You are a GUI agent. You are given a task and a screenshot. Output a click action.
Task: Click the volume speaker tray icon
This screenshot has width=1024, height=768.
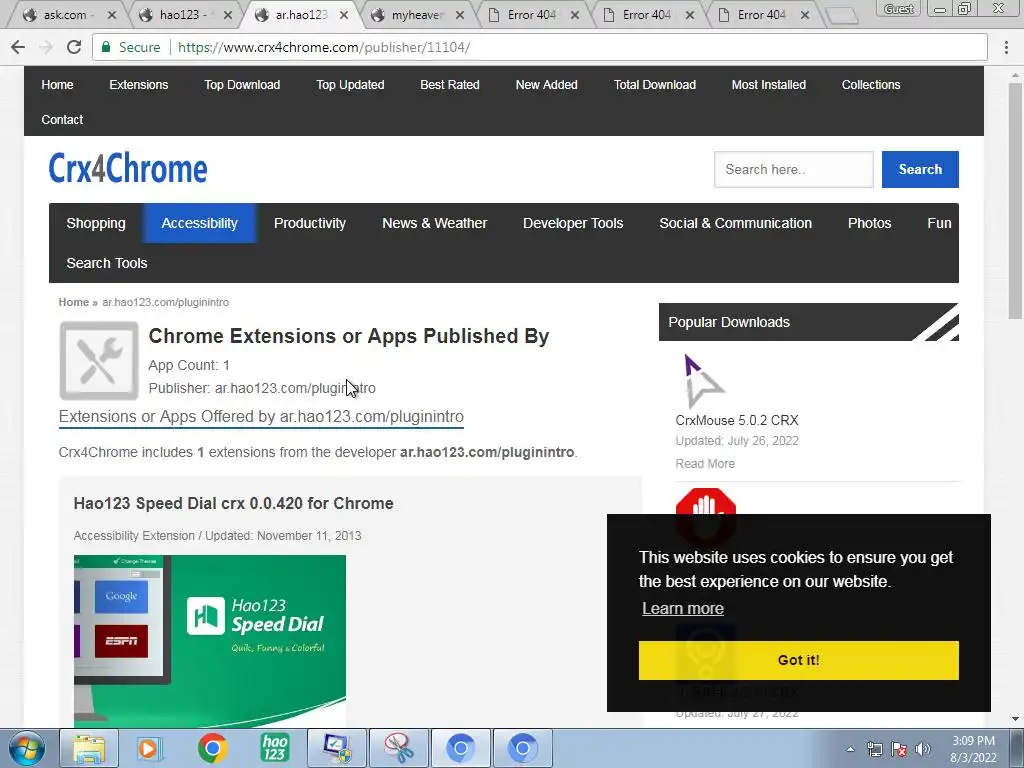click(x=922, y=749)
